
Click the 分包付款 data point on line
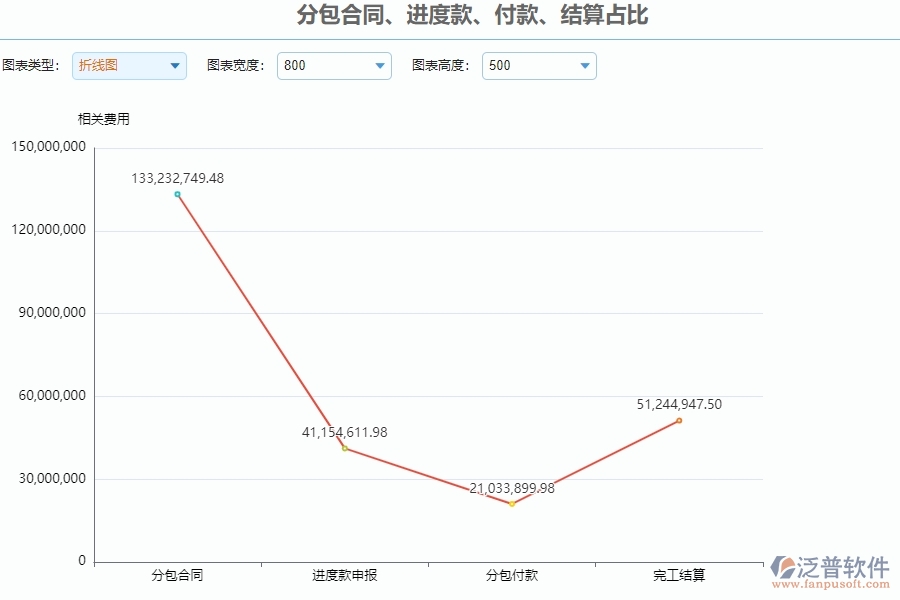512,504
